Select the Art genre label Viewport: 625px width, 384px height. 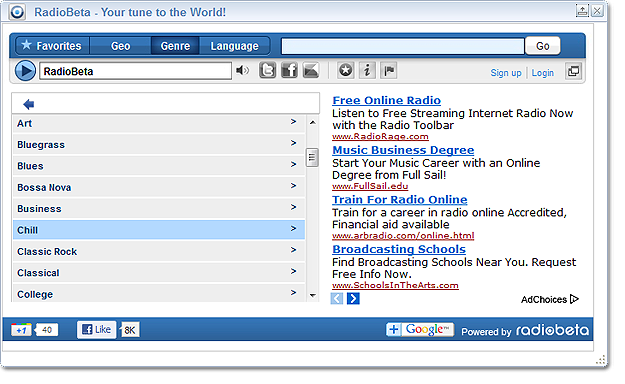pyautogui.click(x=24, y=124)
